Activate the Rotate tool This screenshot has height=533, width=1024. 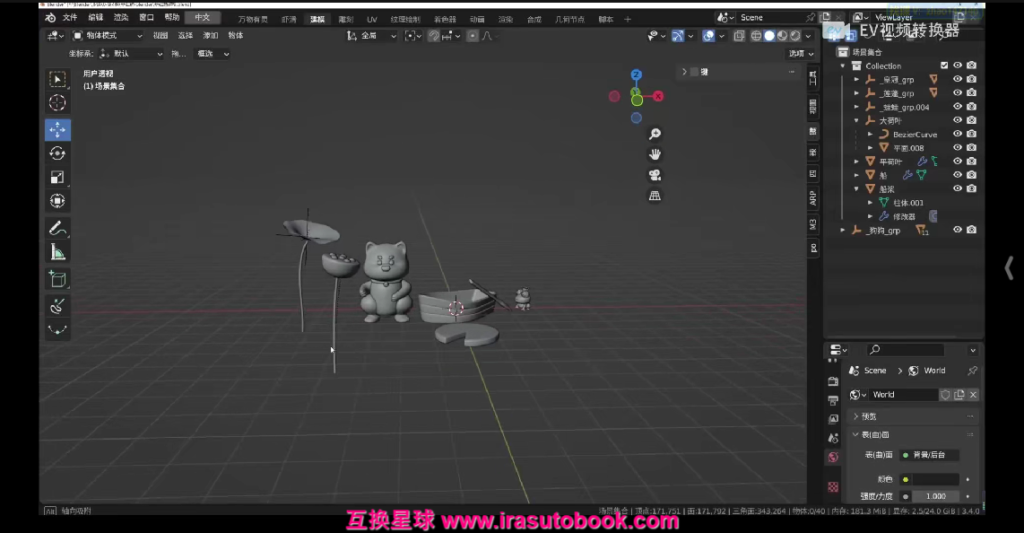click(x=57, y=153)
